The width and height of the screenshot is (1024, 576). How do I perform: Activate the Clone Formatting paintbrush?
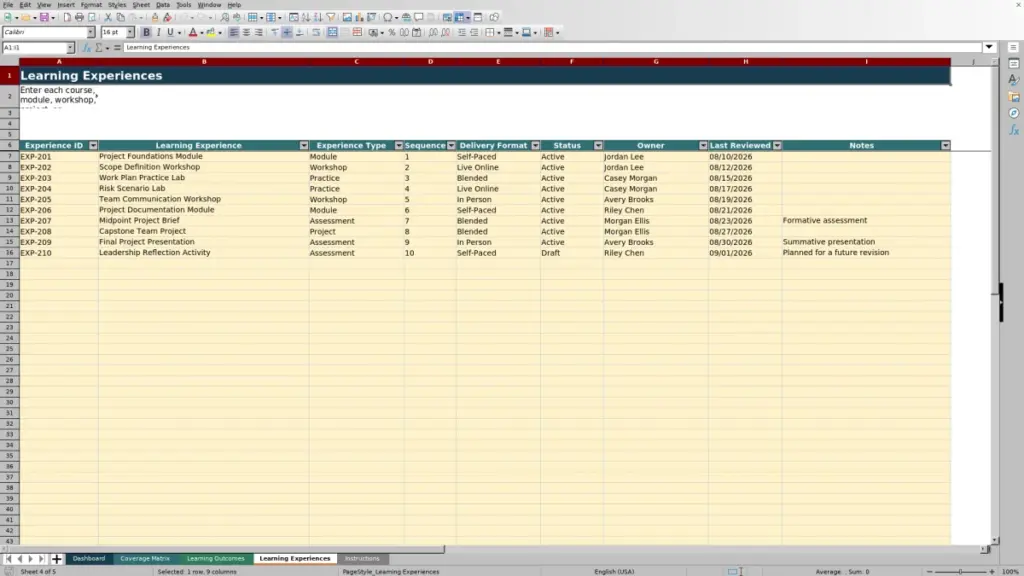tap(155, 18)
